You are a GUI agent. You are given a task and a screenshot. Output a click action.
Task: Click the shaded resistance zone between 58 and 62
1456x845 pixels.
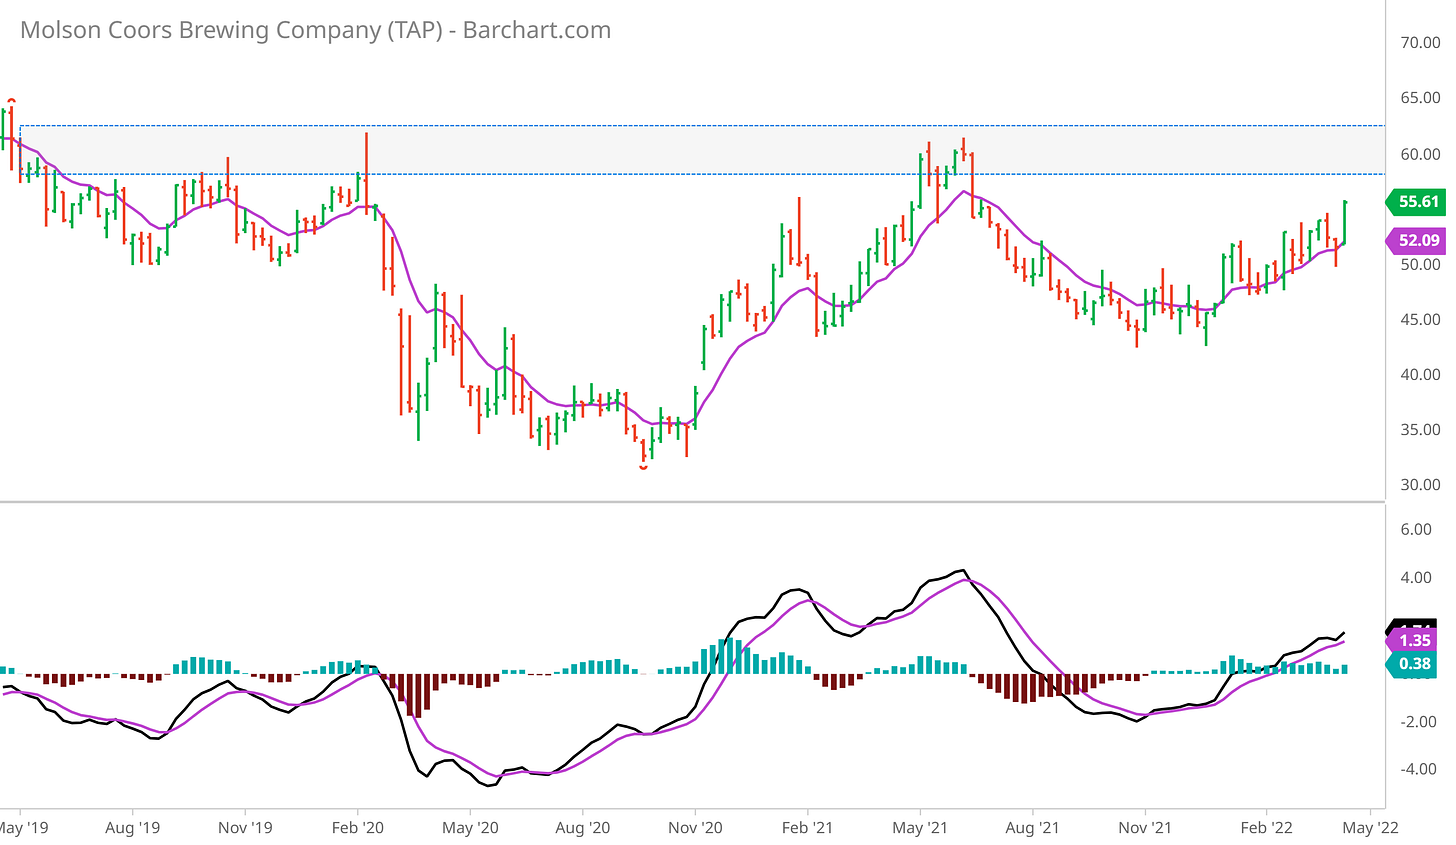click(702, 150)
